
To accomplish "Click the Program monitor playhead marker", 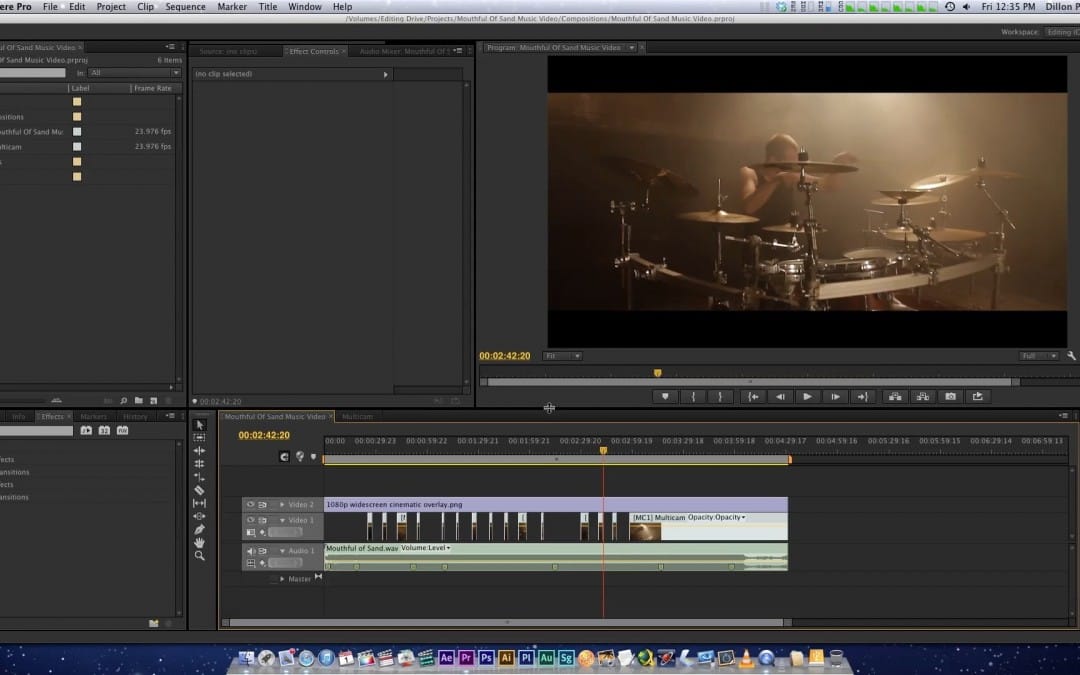I will point(658,373).
